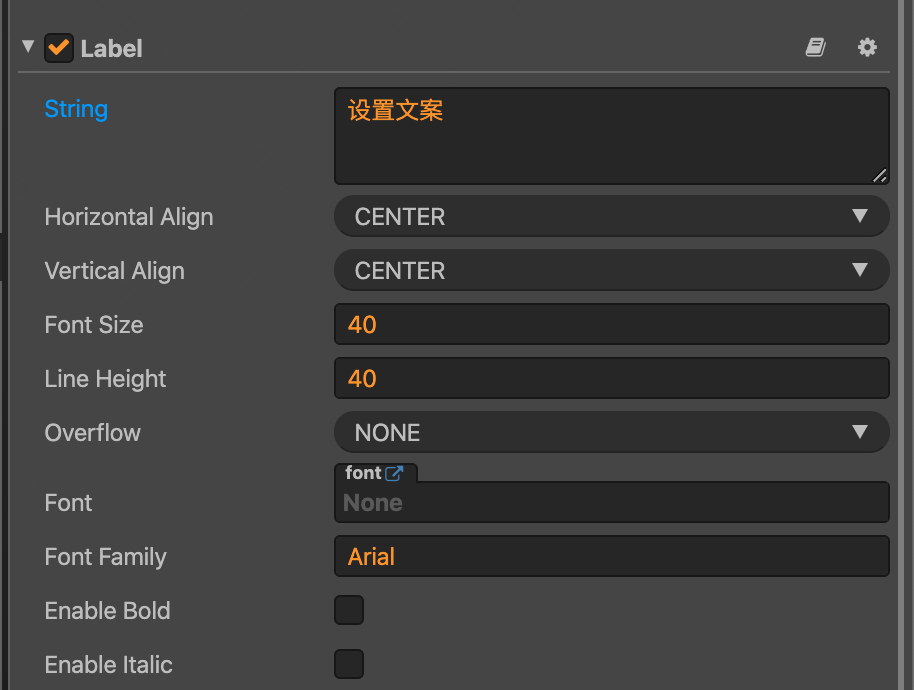Enable the Italic checkbox
Image resolution: width=914 pixels, height=690 pixels.
[x=349, y=664]
